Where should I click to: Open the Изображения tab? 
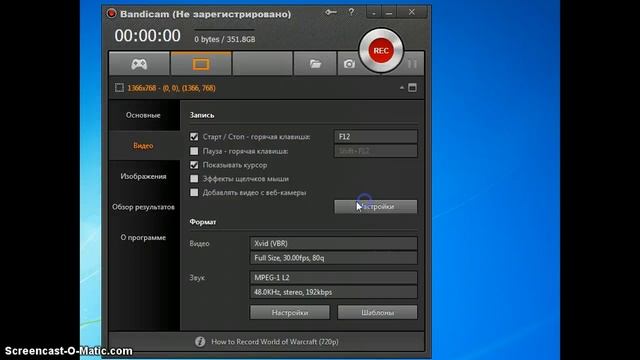pos(143,176)
